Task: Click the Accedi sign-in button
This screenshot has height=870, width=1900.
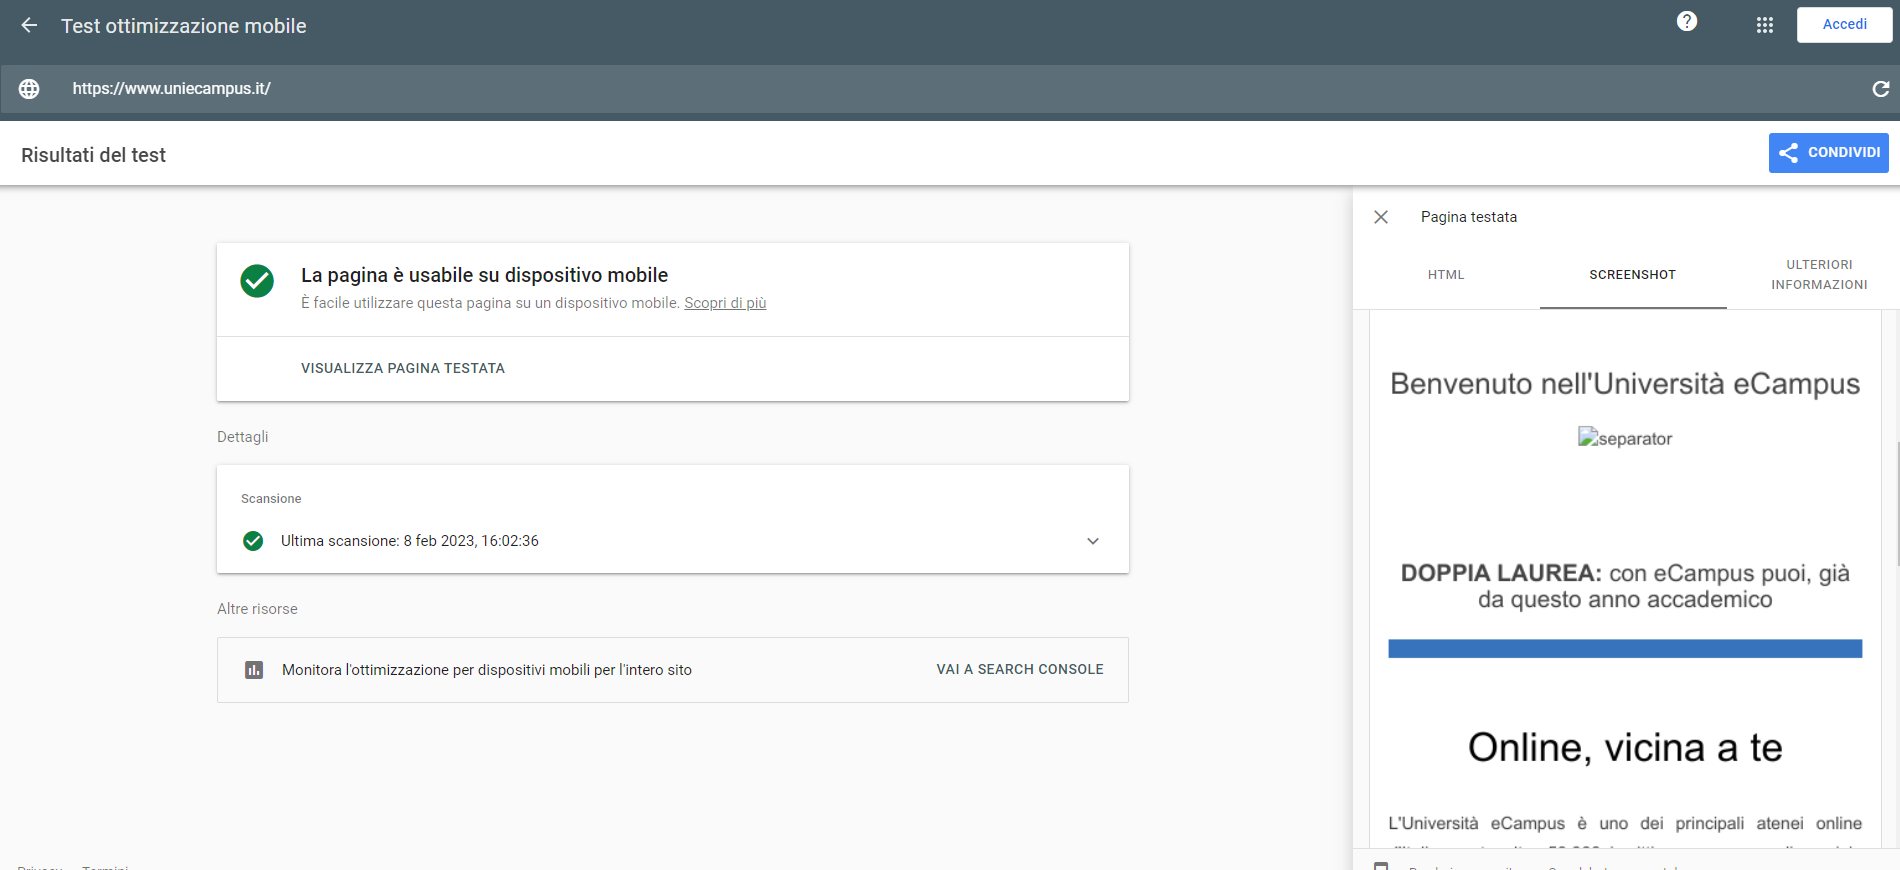Action: click(1844, 25)
